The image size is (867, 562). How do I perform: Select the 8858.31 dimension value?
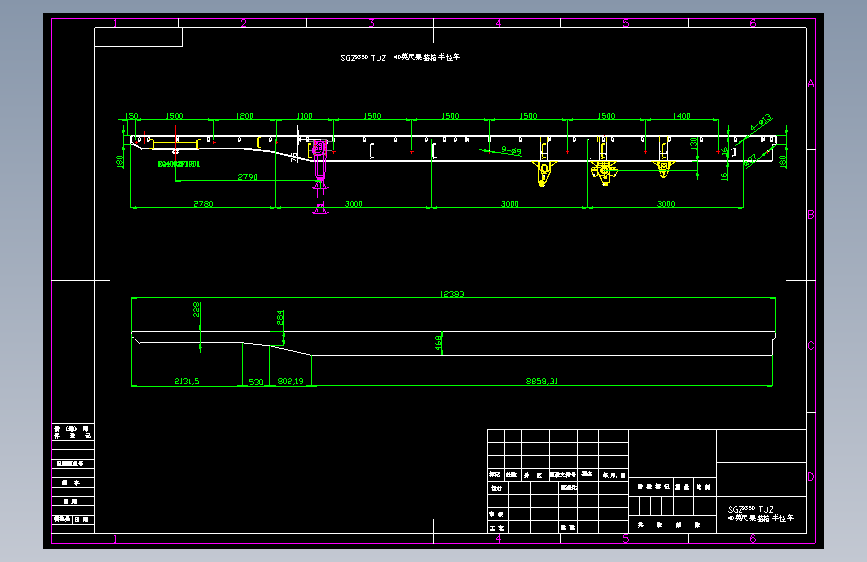pyautogui.click(x=541, y=381)
